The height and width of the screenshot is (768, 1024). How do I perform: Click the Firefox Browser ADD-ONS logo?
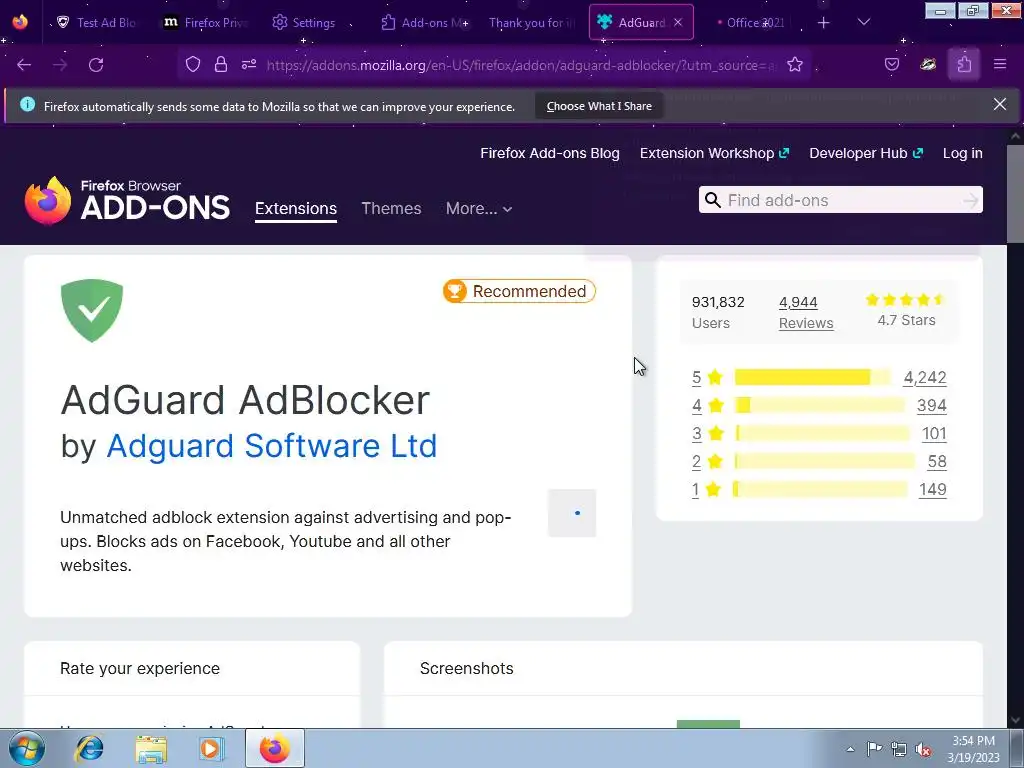click(x=127, y=200)
